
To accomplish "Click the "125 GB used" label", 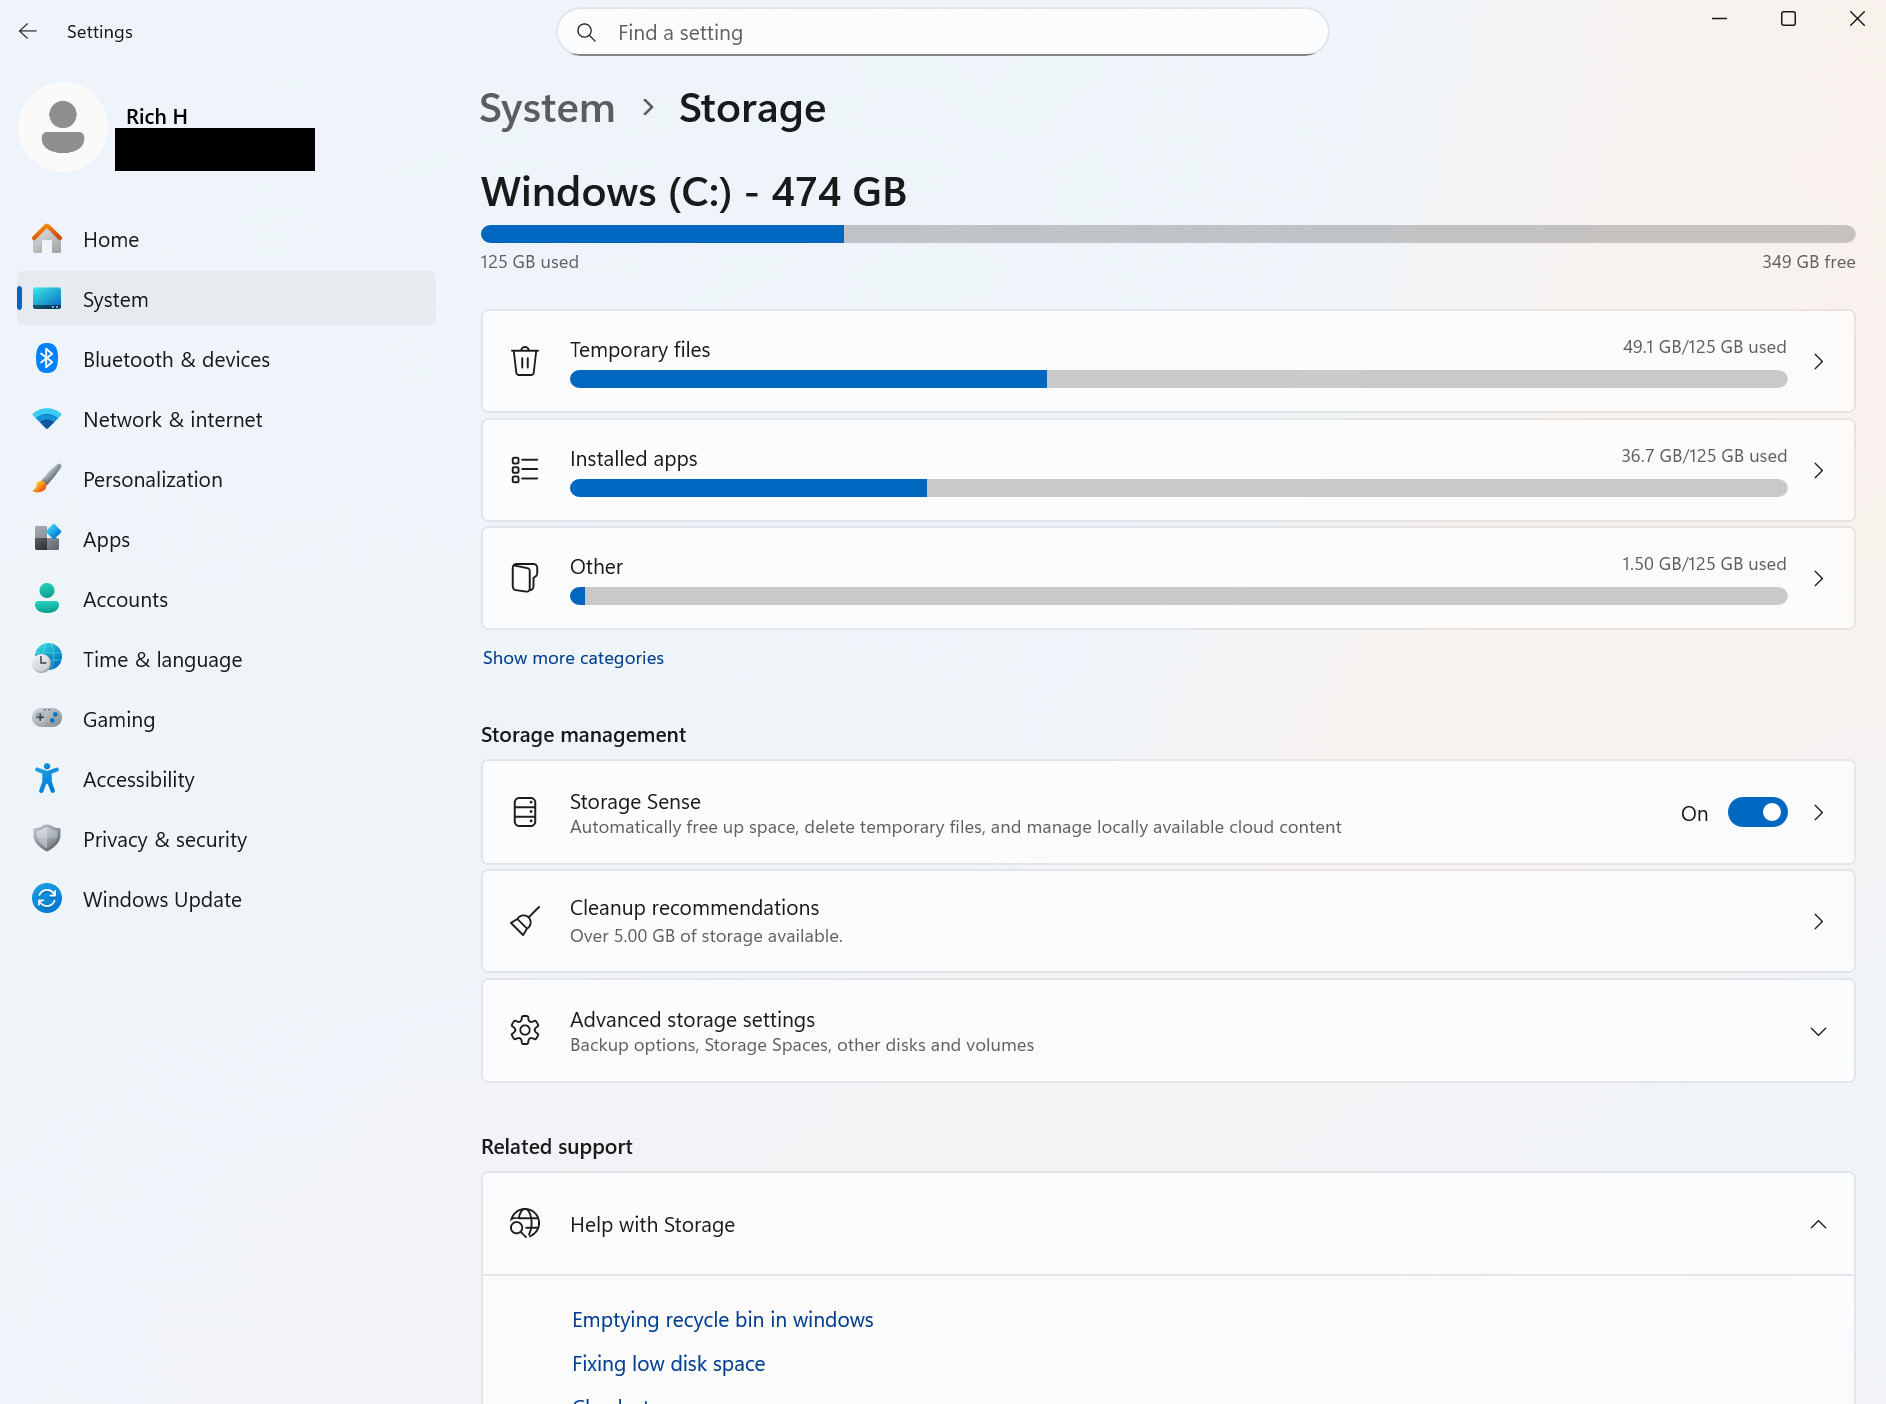I will click(530, 262).
